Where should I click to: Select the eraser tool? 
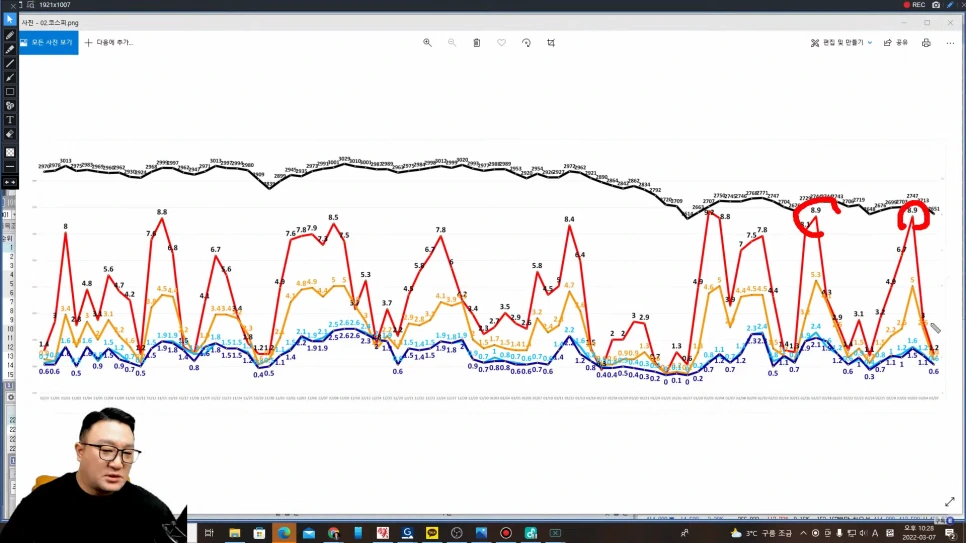coord(9,134)
